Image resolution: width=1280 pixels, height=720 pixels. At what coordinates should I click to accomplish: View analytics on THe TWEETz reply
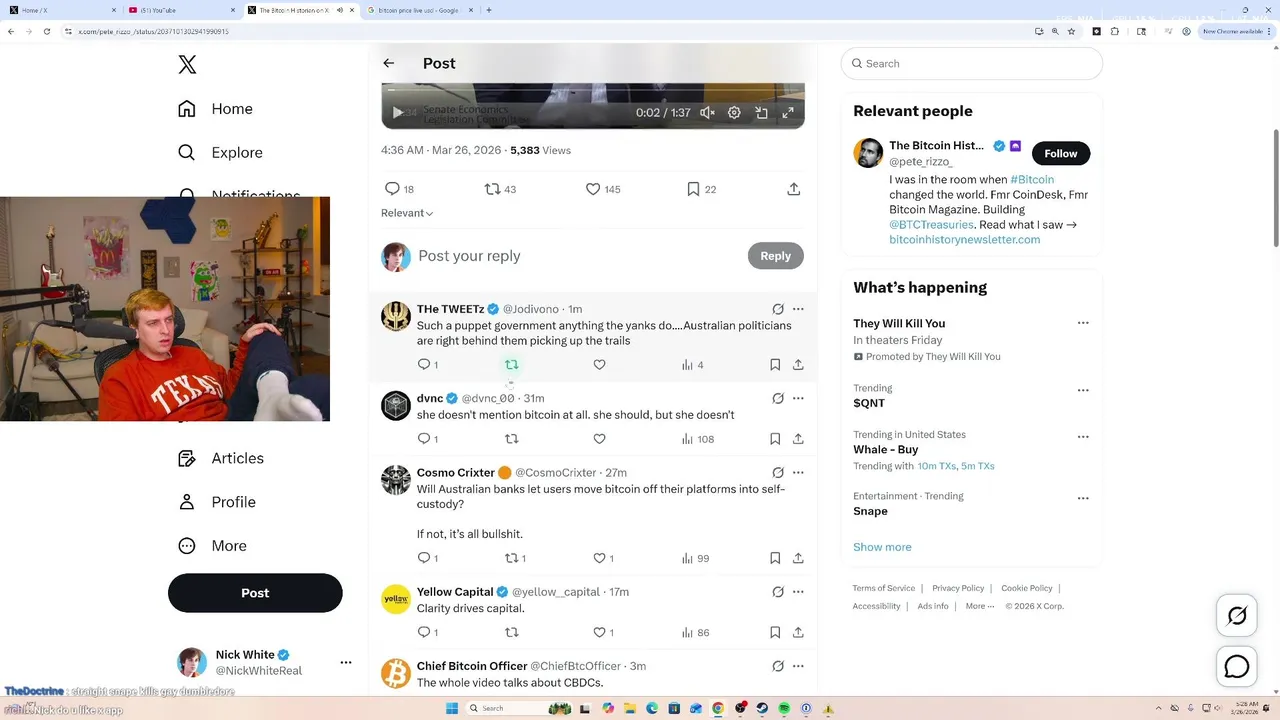click(x=693, y=365)
